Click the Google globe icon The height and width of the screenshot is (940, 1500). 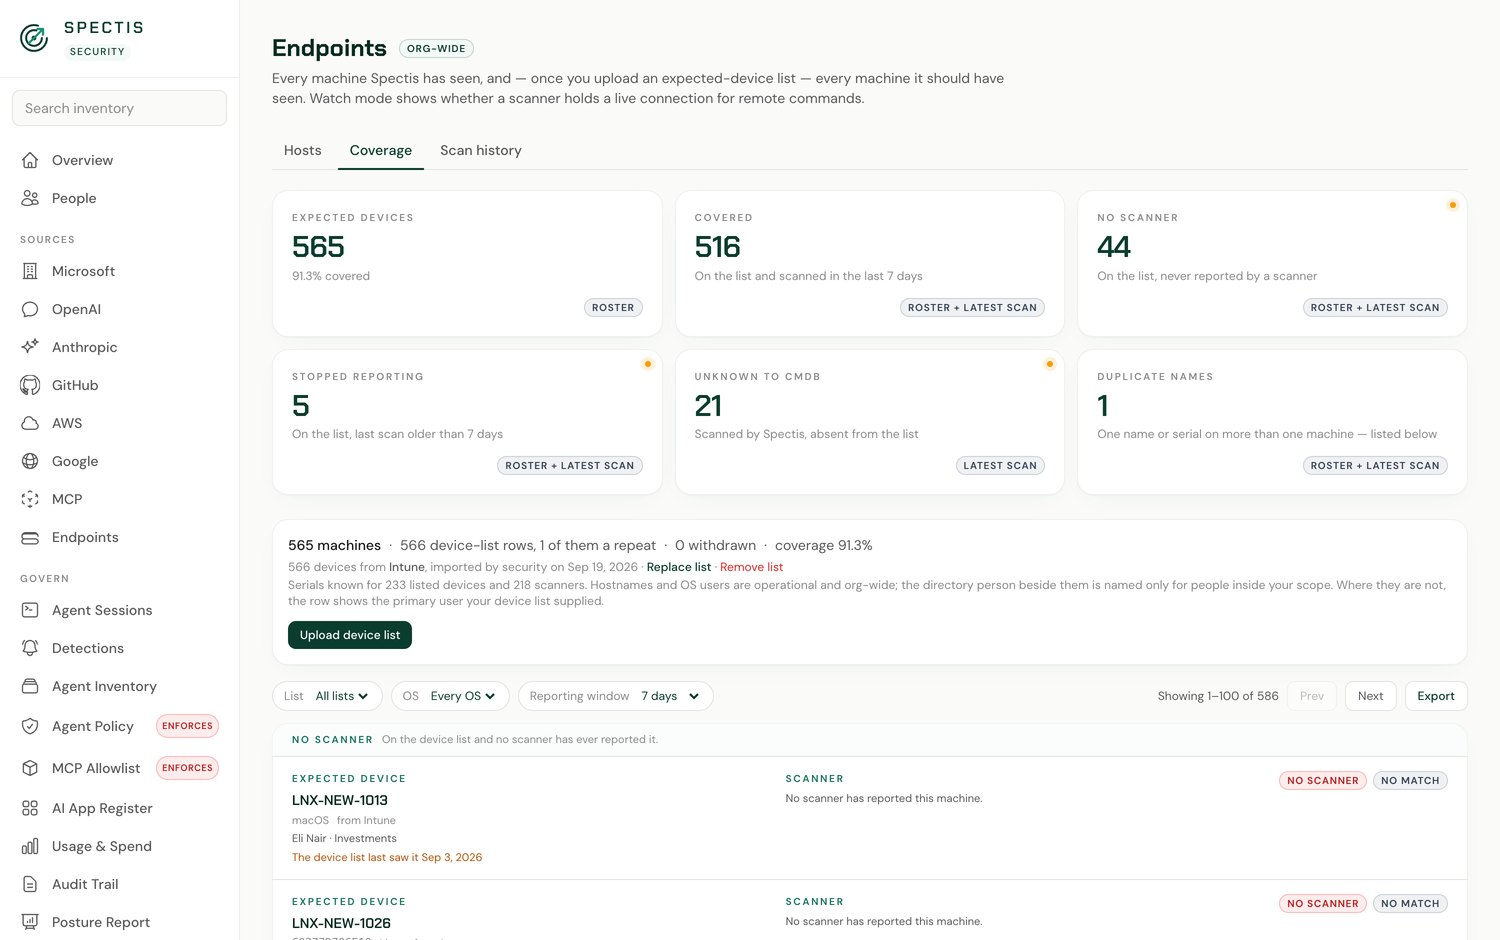(30, 461)
